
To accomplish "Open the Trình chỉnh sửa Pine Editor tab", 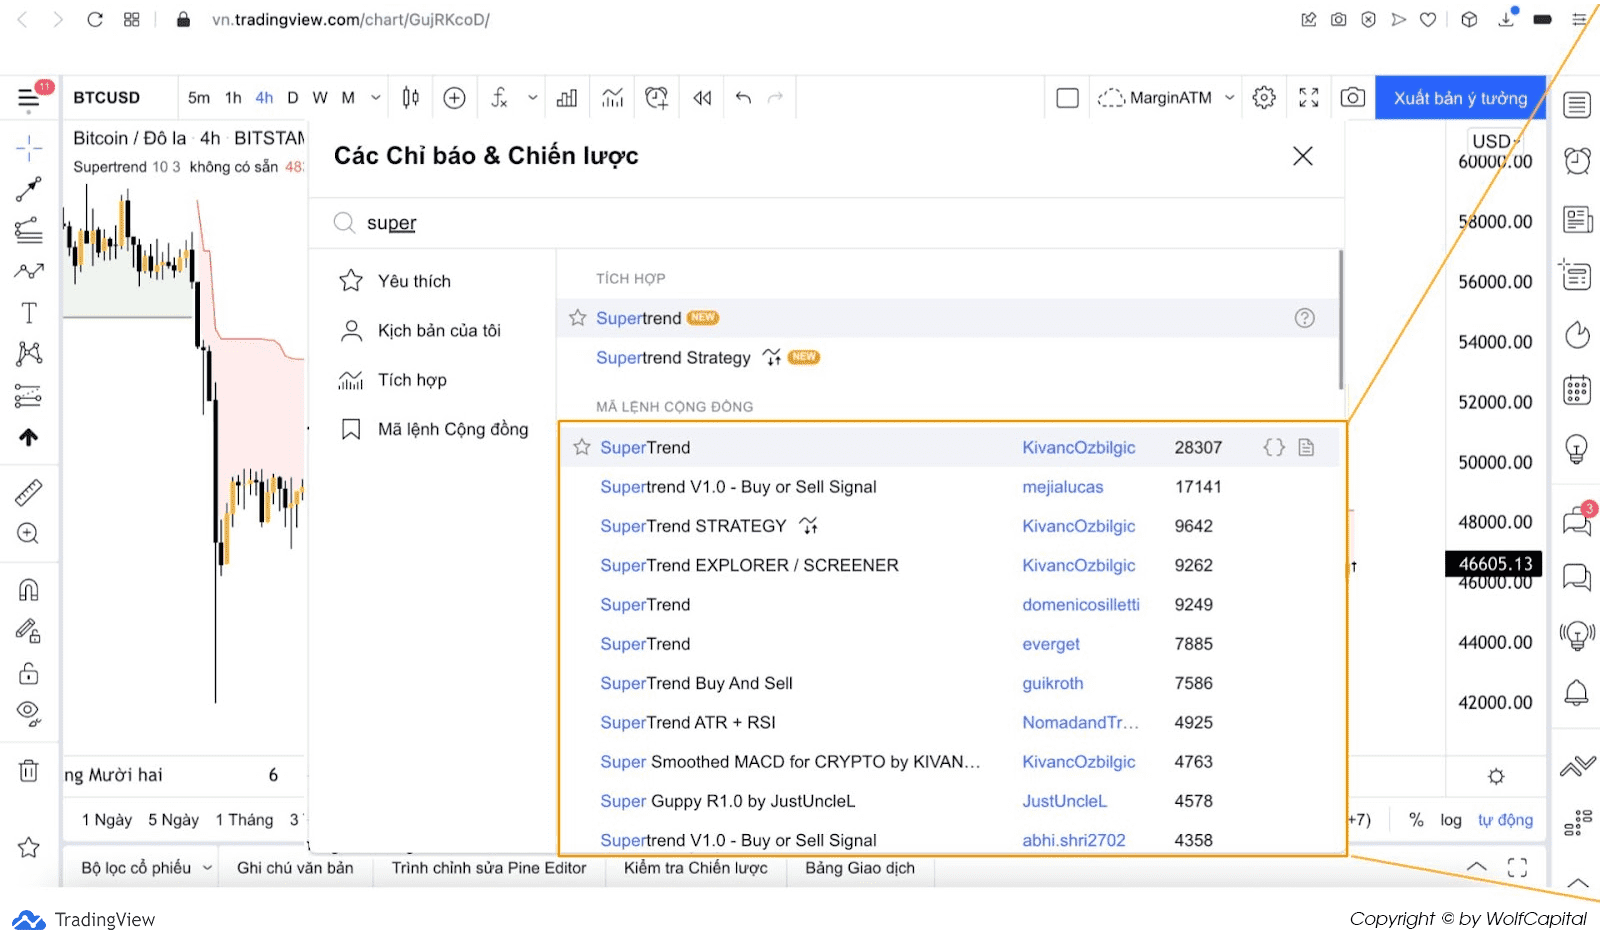I will coord(489,868).
